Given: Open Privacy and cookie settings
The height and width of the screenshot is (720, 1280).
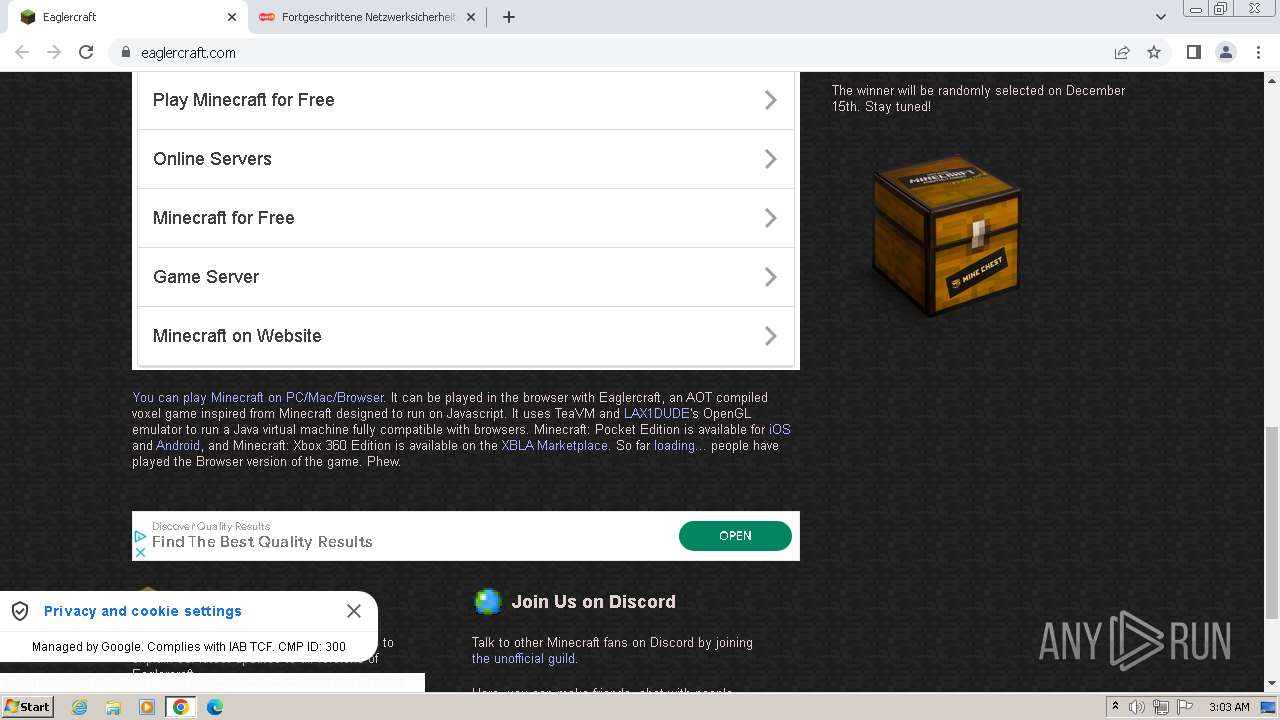Looking at the screenshot, I should [143, 611].
